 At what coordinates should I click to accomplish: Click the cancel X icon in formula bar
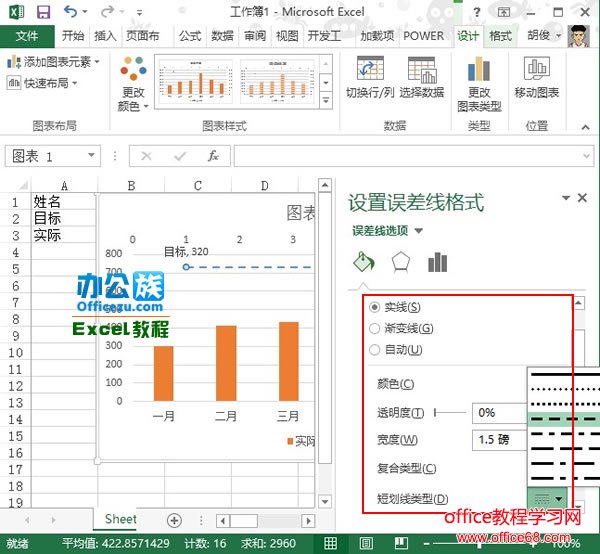click(146, 156)
